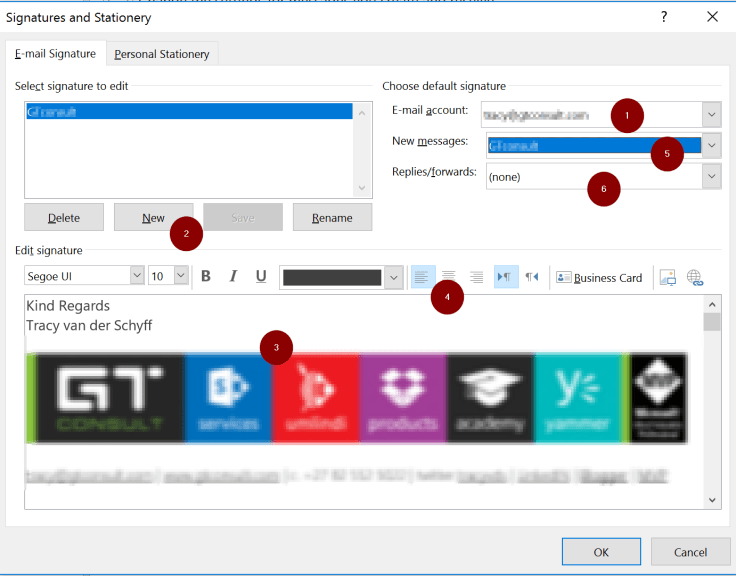The width and height of the screenshot is (736, 576).
Task: Switch to the Personal Stationery tab
Action: tap(162, 54)
